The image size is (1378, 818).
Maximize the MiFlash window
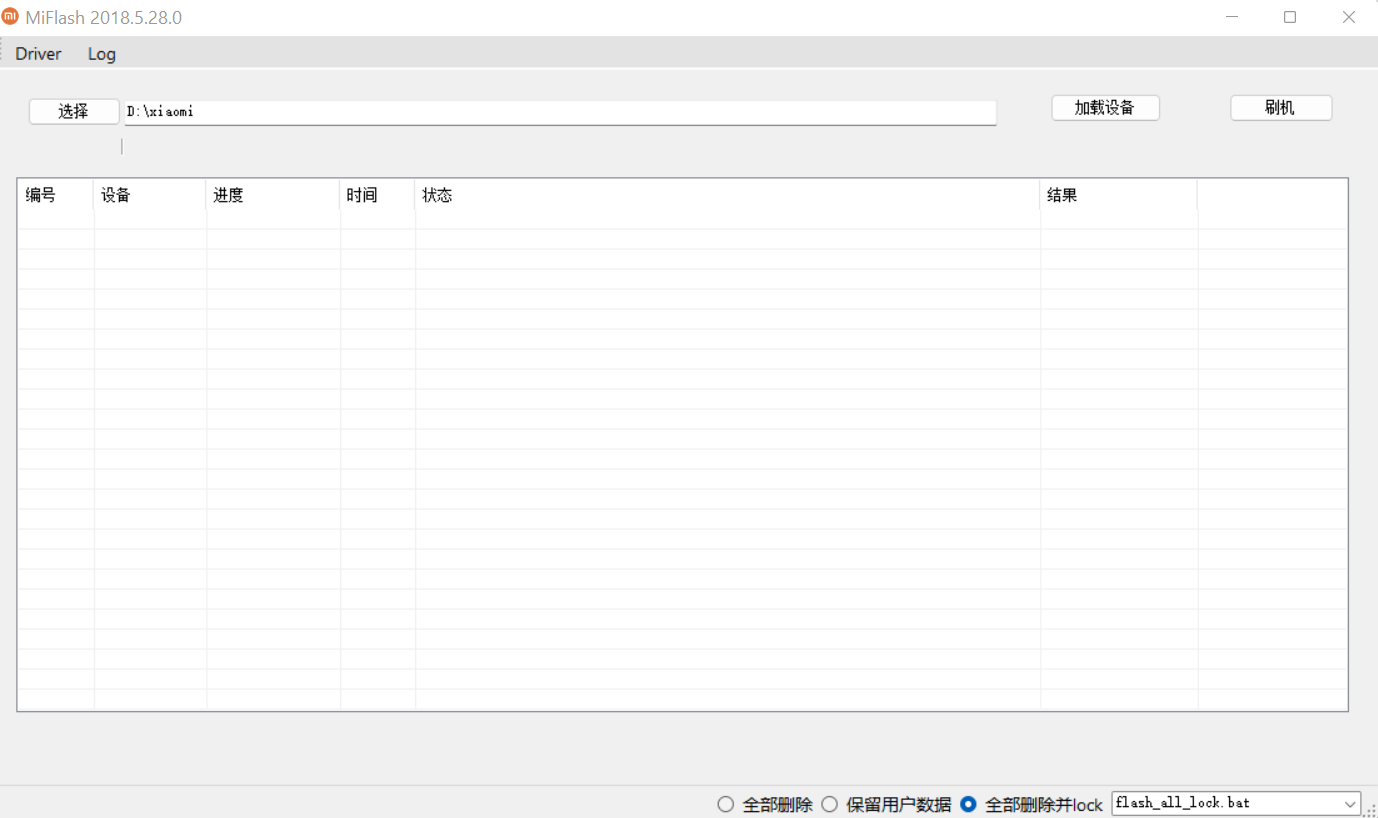[x=1290, y=17]
